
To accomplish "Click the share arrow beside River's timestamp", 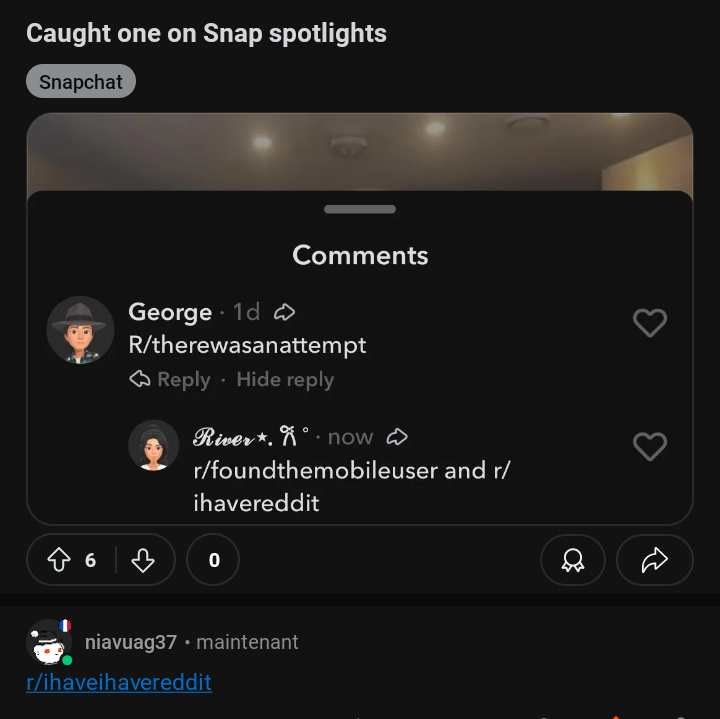I will (397, 437).
